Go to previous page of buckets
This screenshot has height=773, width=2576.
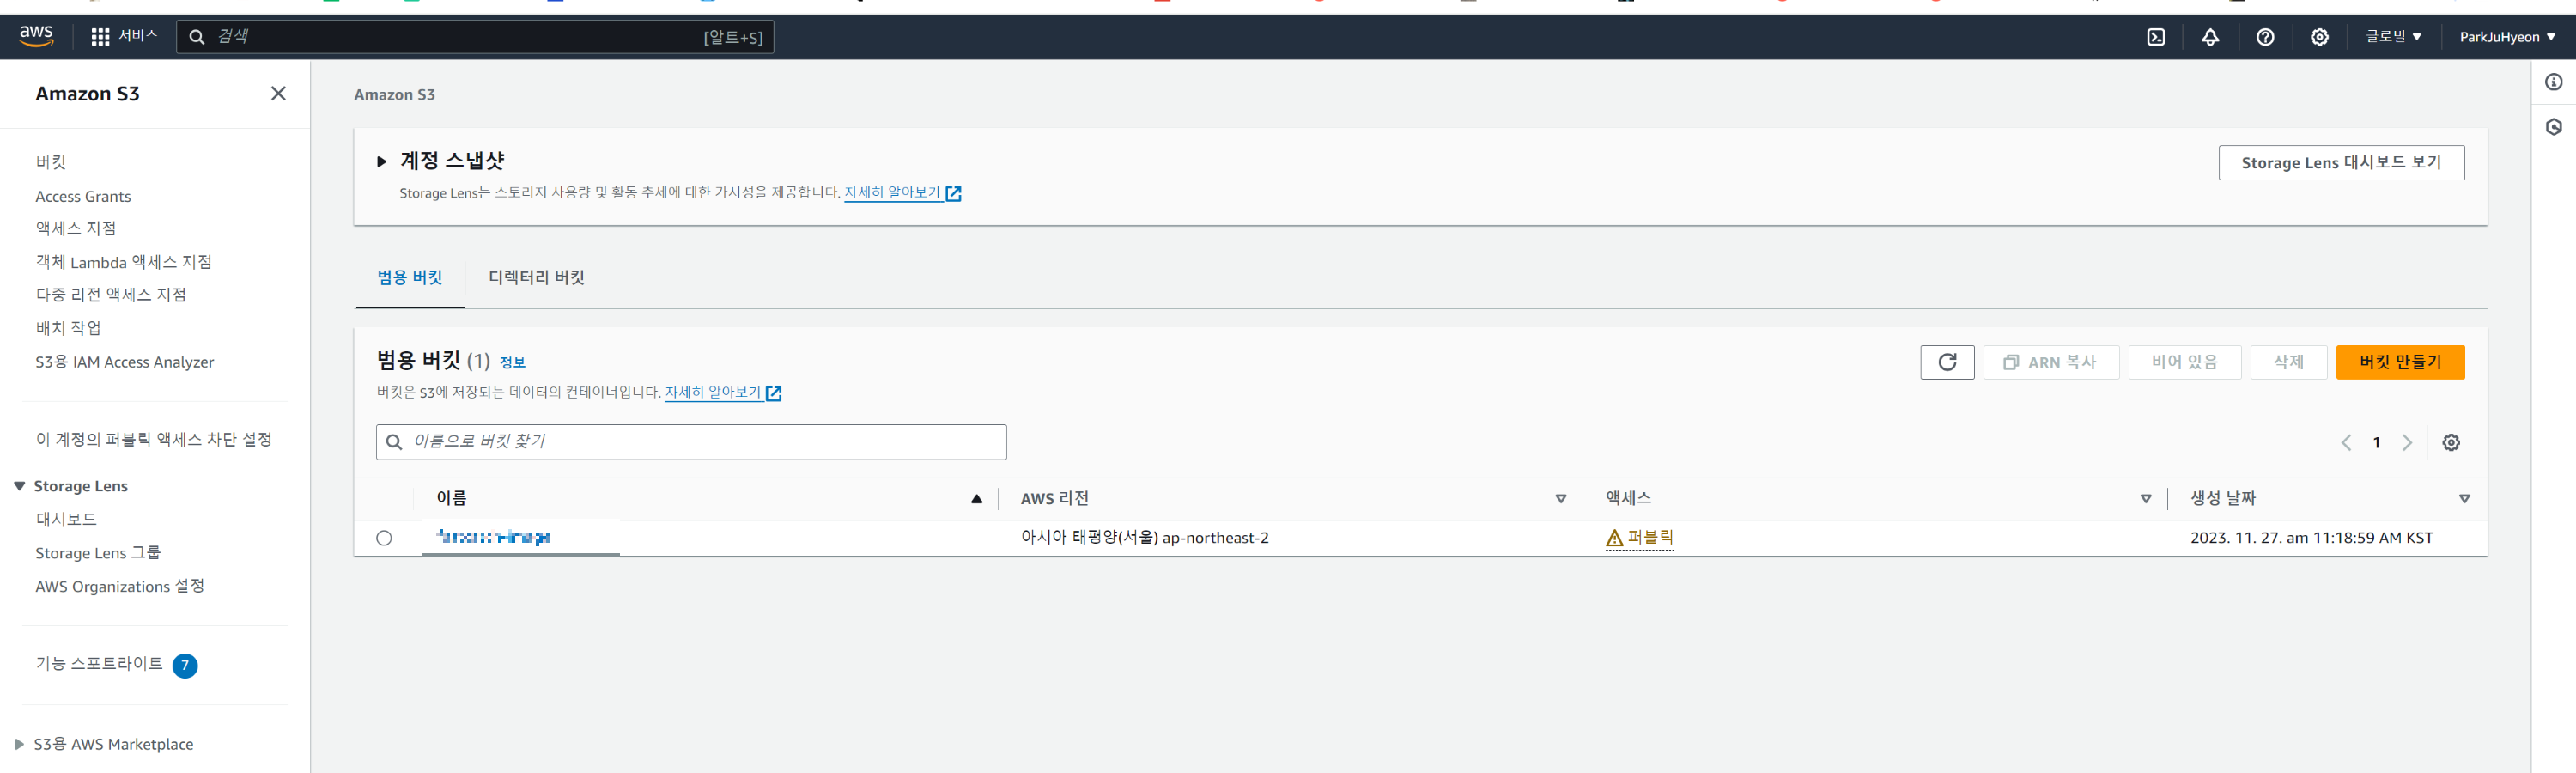point(2345,442)
